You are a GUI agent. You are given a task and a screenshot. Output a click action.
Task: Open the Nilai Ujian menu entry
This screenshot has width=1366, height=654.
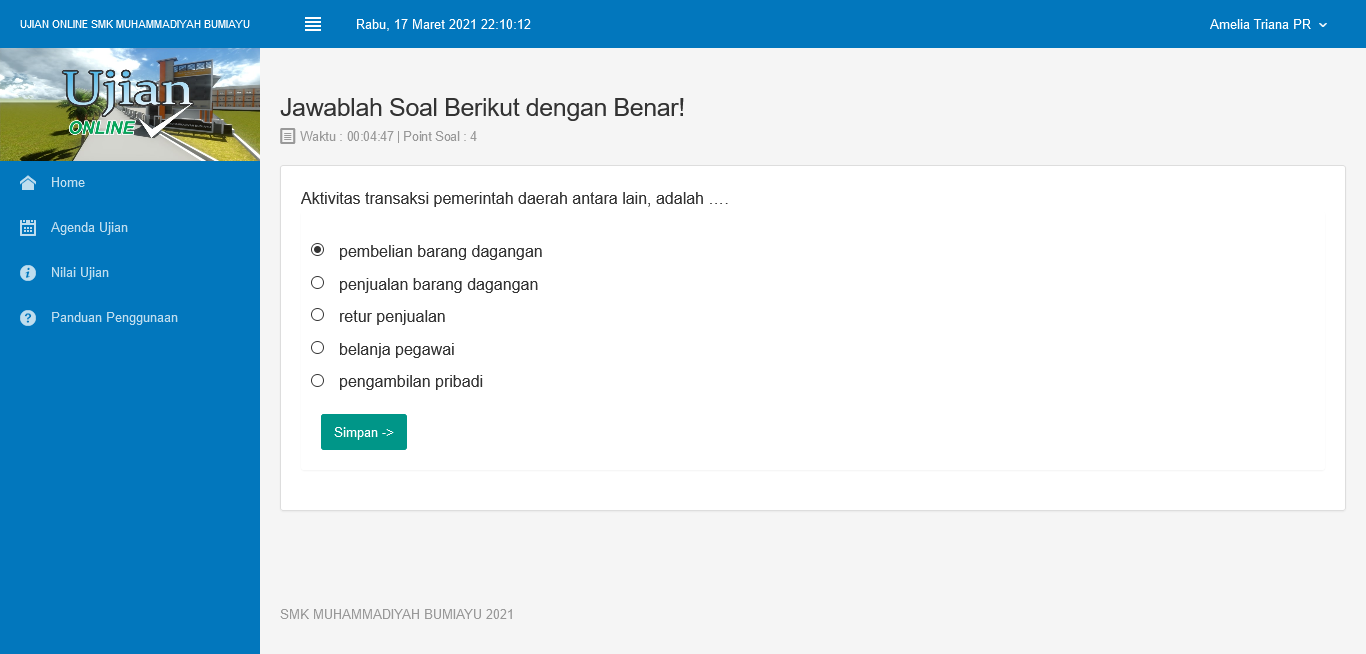pyautogui.click(x=130, y=273)
